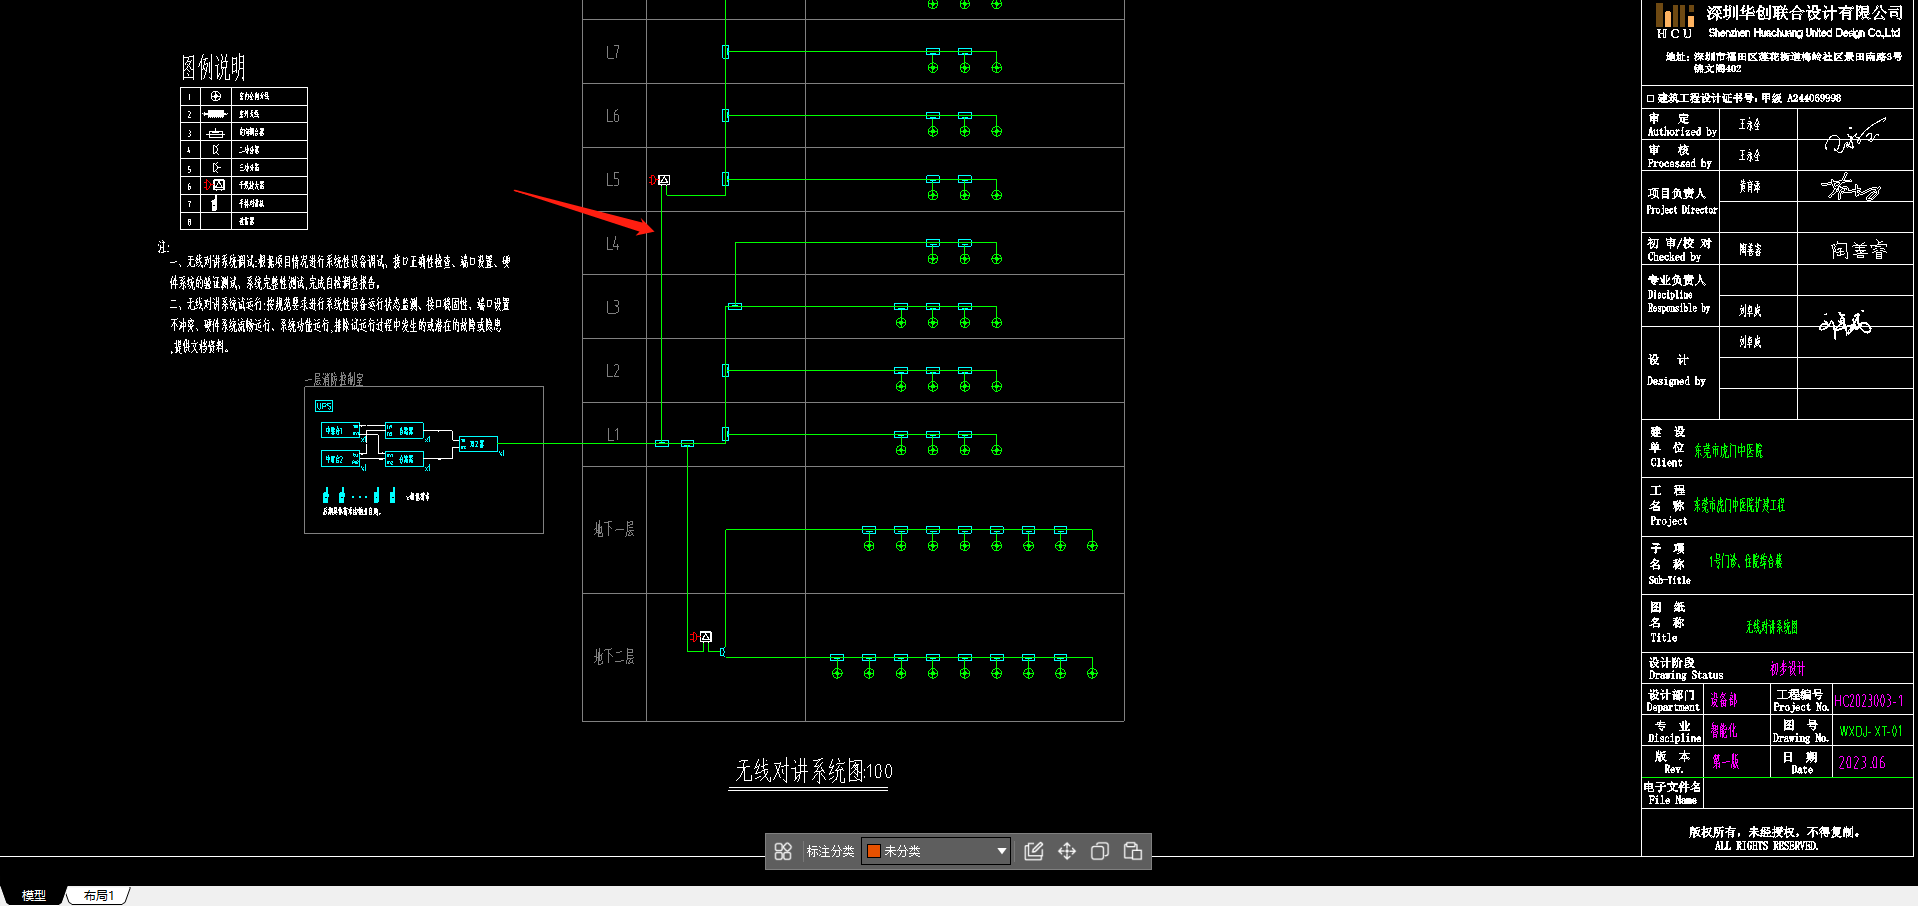Select the 地下二层 floor label

click(x=614, y=657)
